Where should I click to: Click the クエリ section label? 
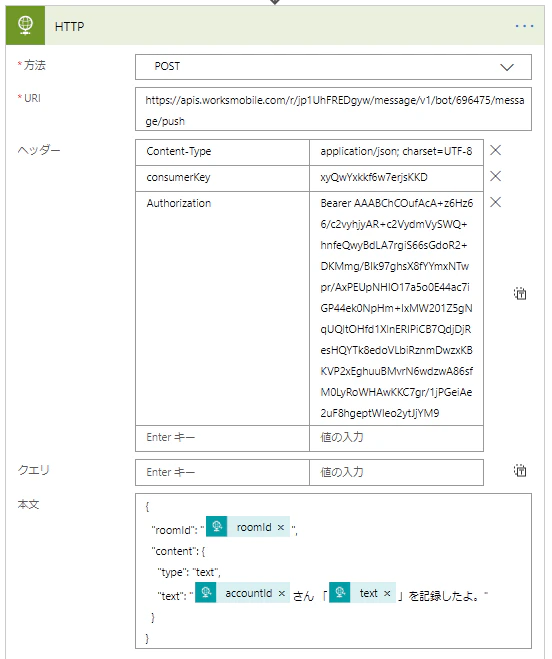coord(34,470)
